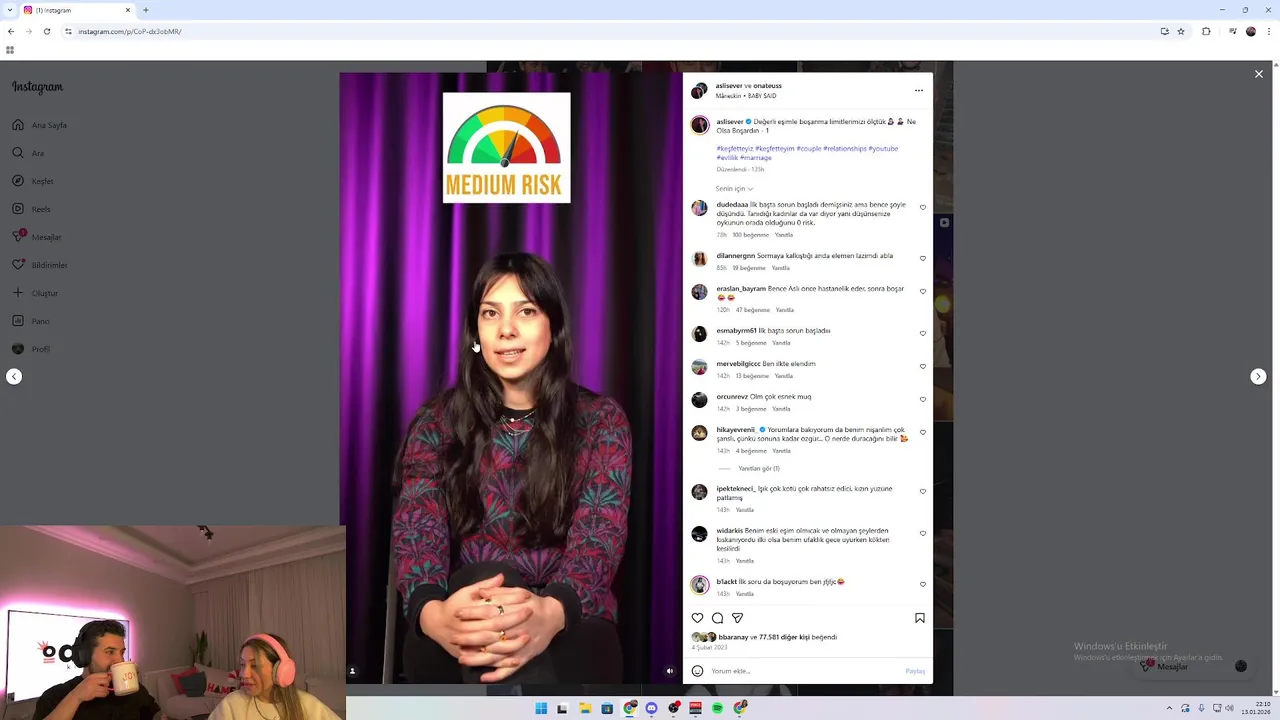
Task: Bookmark the page with the star icon
Action: (x=1181, y=31)
